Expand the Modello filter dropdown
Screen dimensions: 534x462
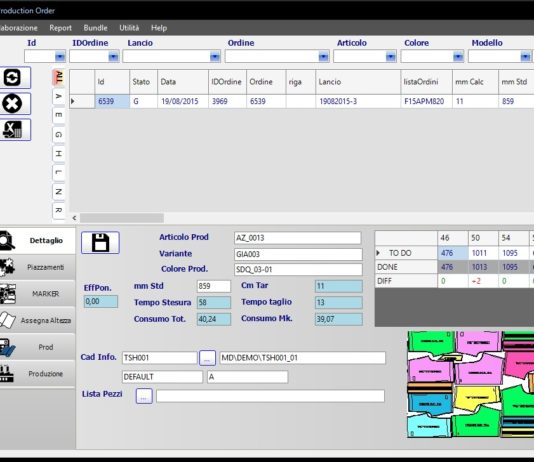click(x=525, y=57)
